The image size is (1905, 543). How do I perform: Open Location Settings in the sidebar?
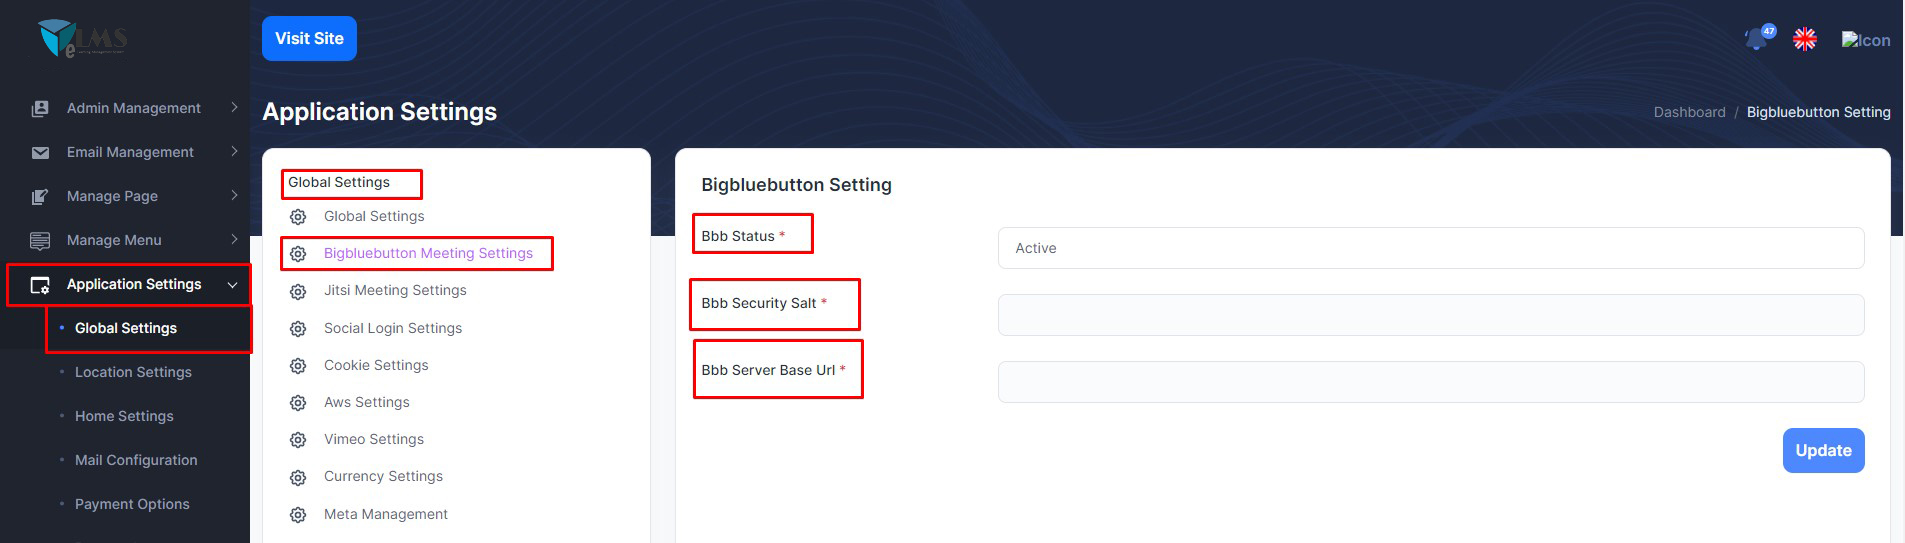point(133,372)
